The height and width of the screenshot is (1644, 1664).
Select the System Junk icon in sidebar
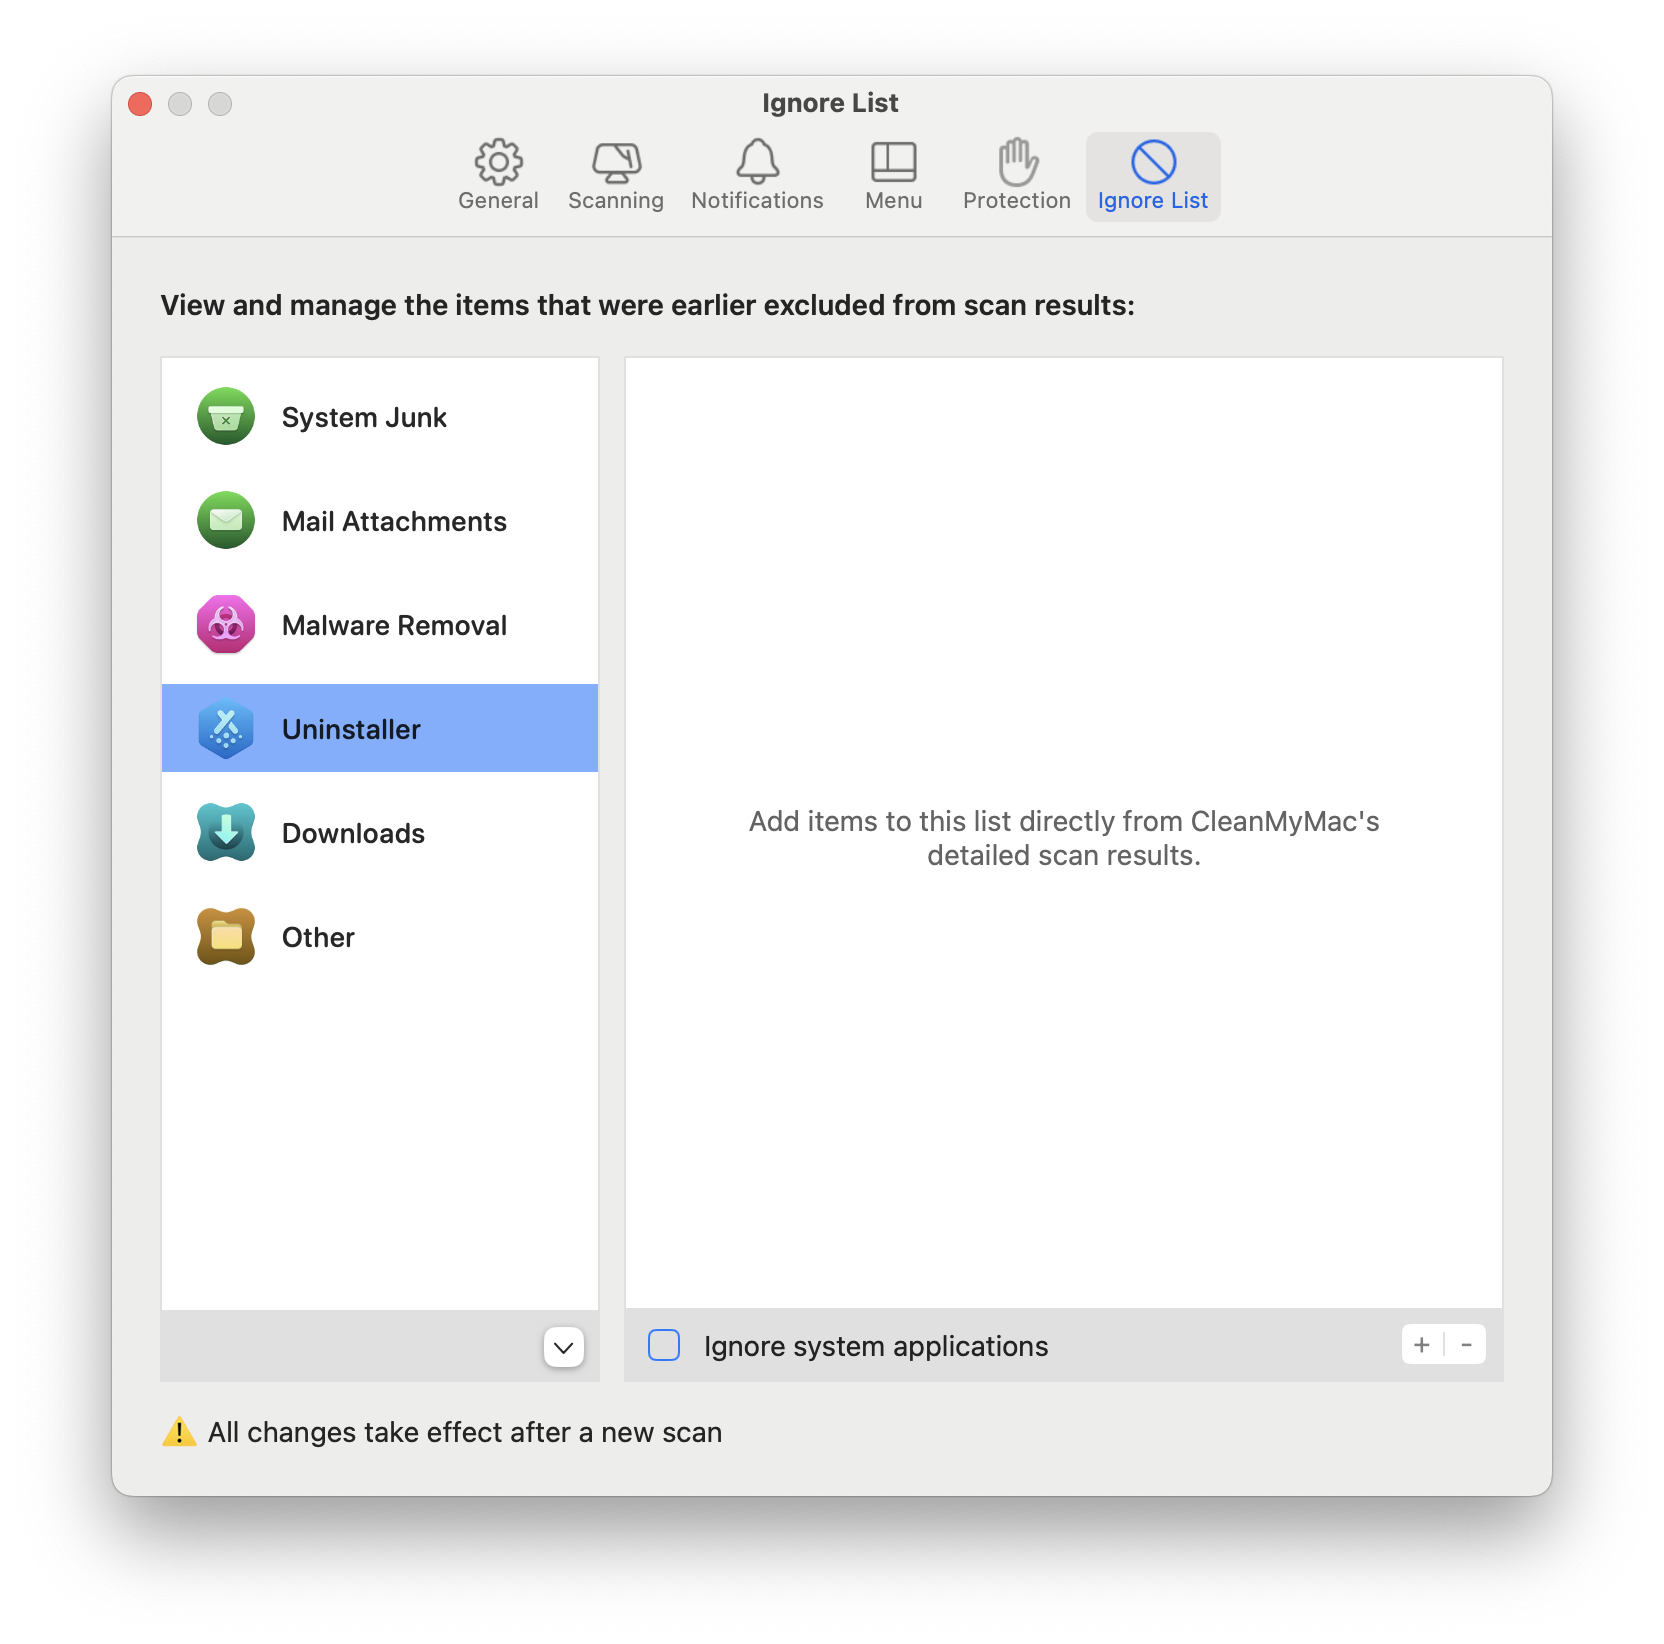226,417
